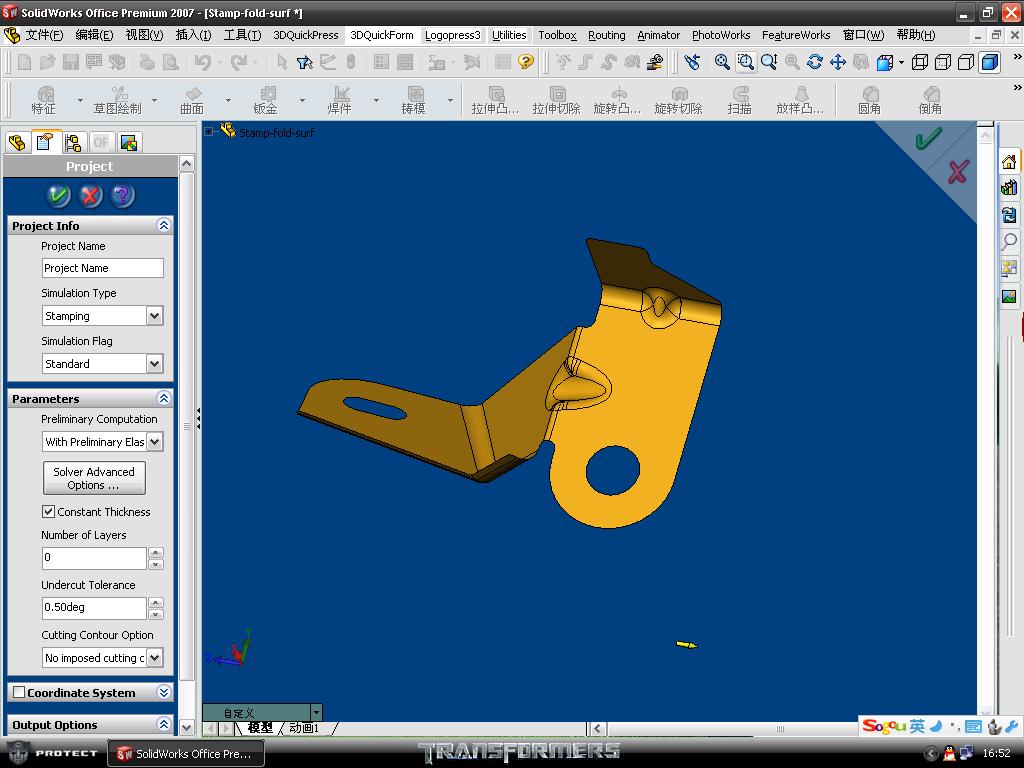The height and width of the screenshot is (768, 1024).
Task: Collapse the Project Info section
Action: 164,226
